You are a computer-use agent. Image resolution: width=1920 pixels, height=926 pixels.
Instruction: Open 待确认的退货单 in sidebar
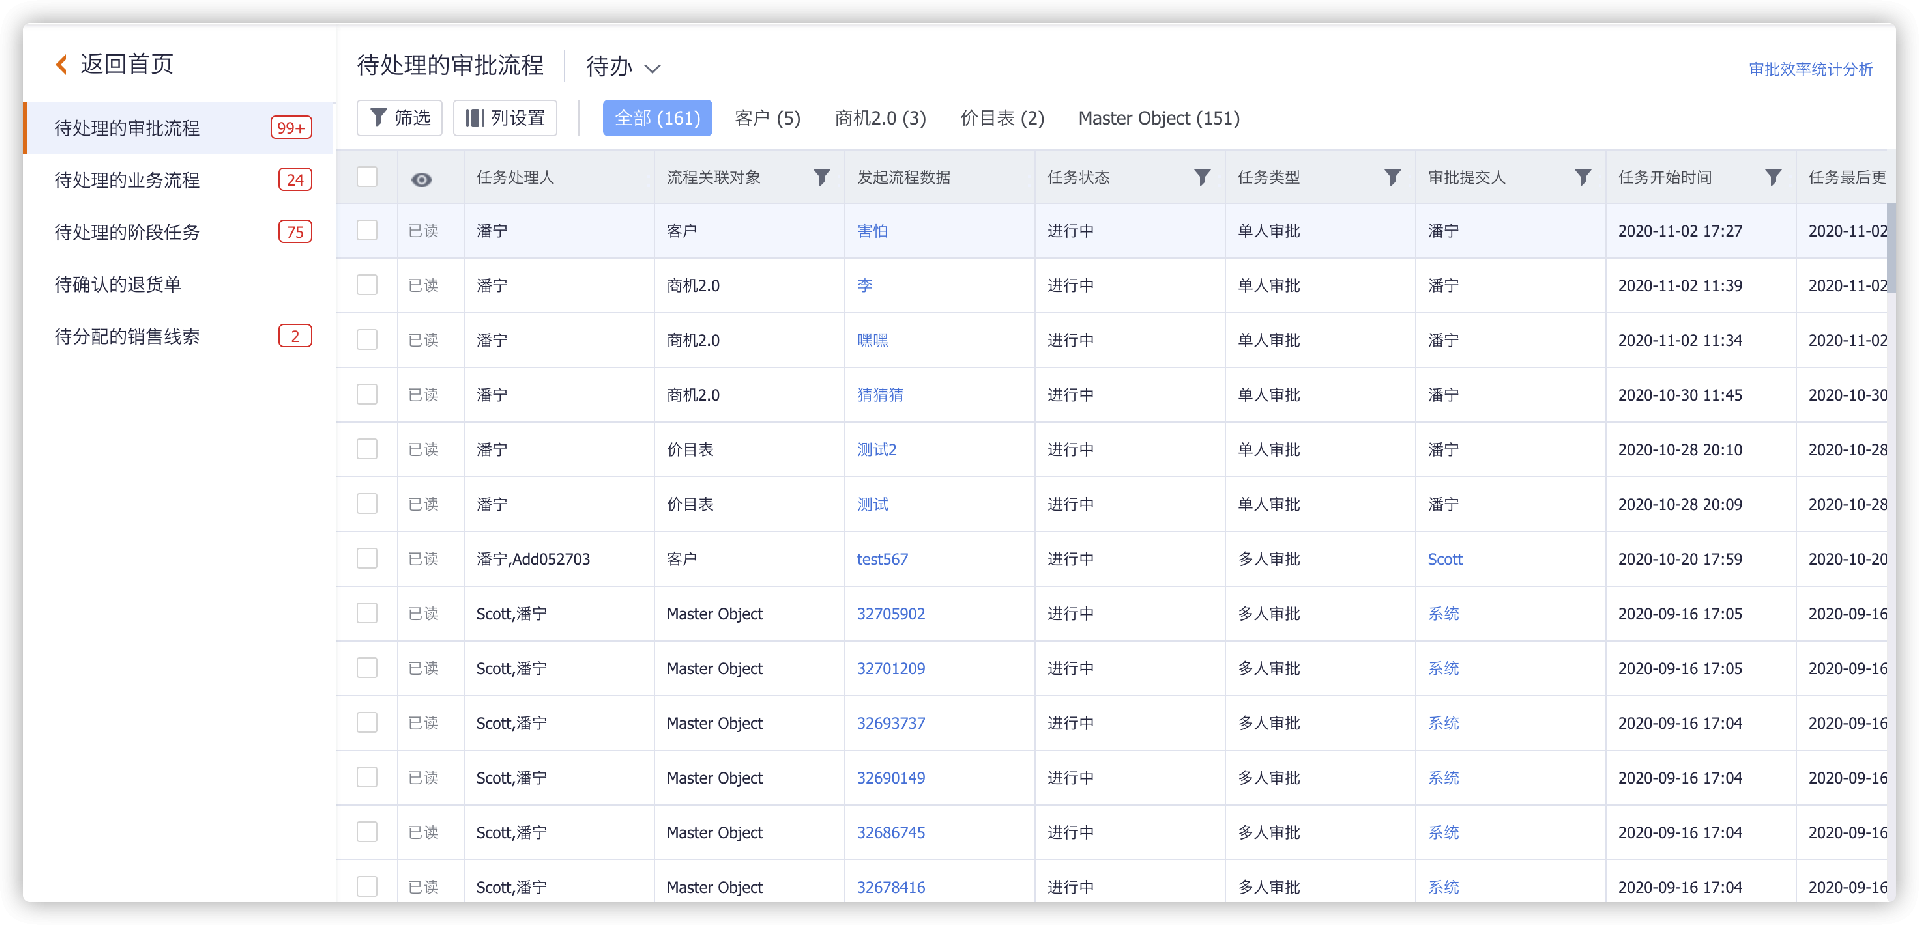tap(179, 284)
